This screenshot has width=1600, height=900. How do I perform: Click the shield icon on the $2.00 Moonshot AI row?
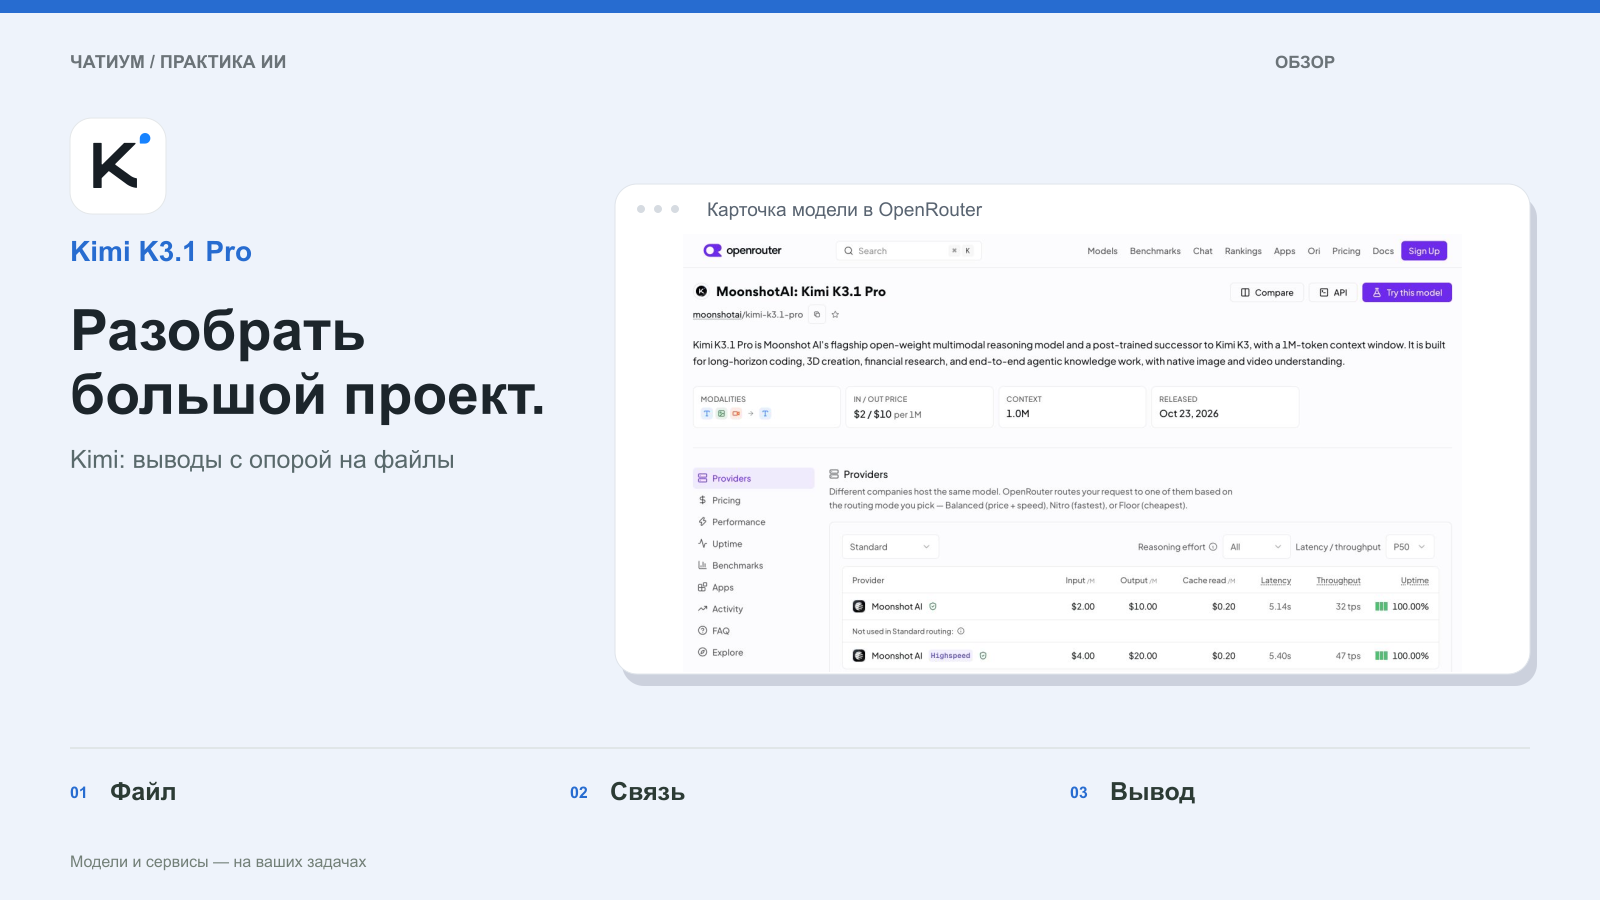933,607
